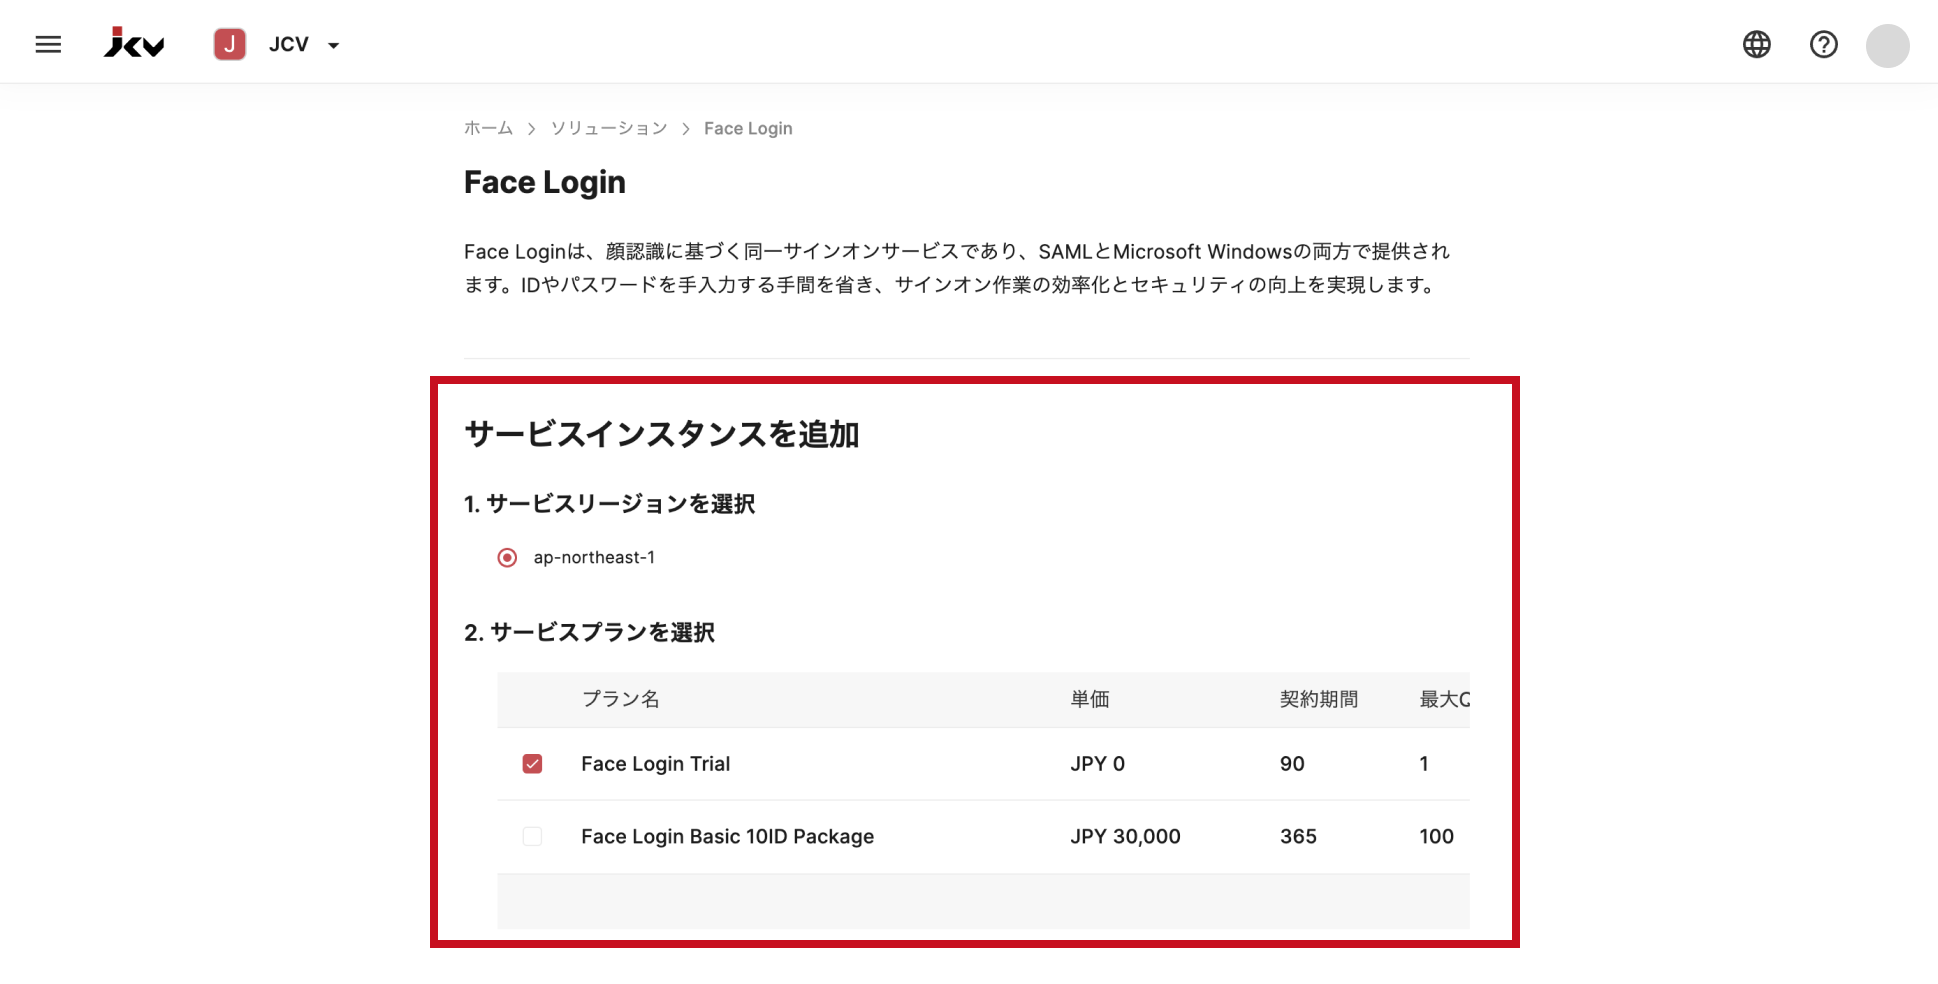Go to ソリューション breadcrumb

tap(609, 128)
